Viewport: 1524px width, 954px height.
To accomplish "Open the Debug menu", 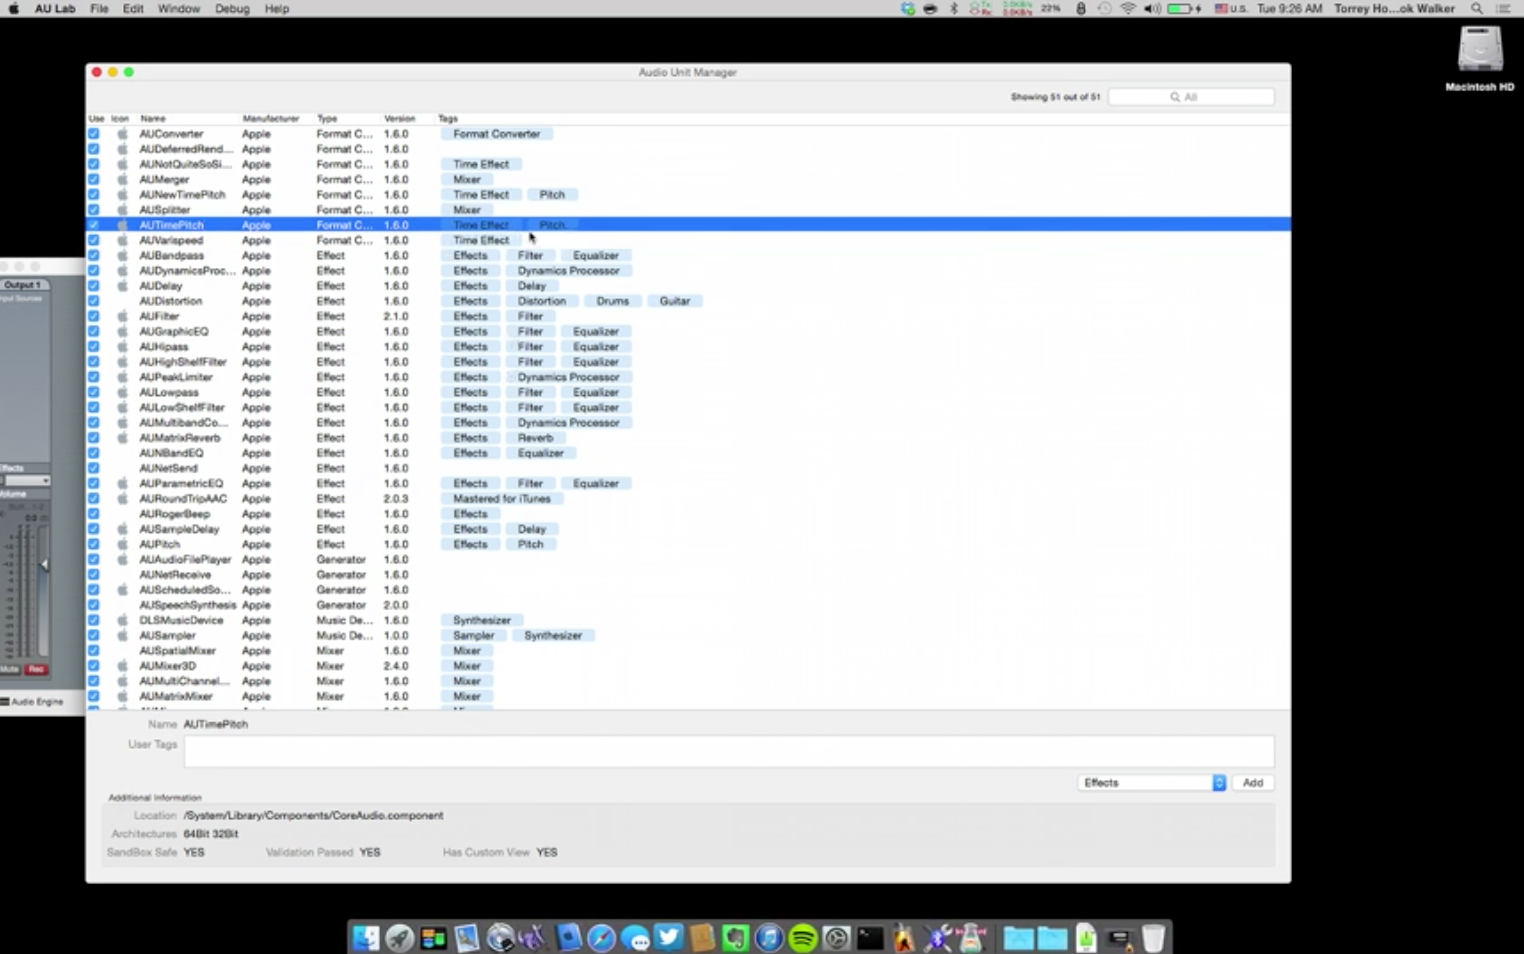I will tap(232, 9).
